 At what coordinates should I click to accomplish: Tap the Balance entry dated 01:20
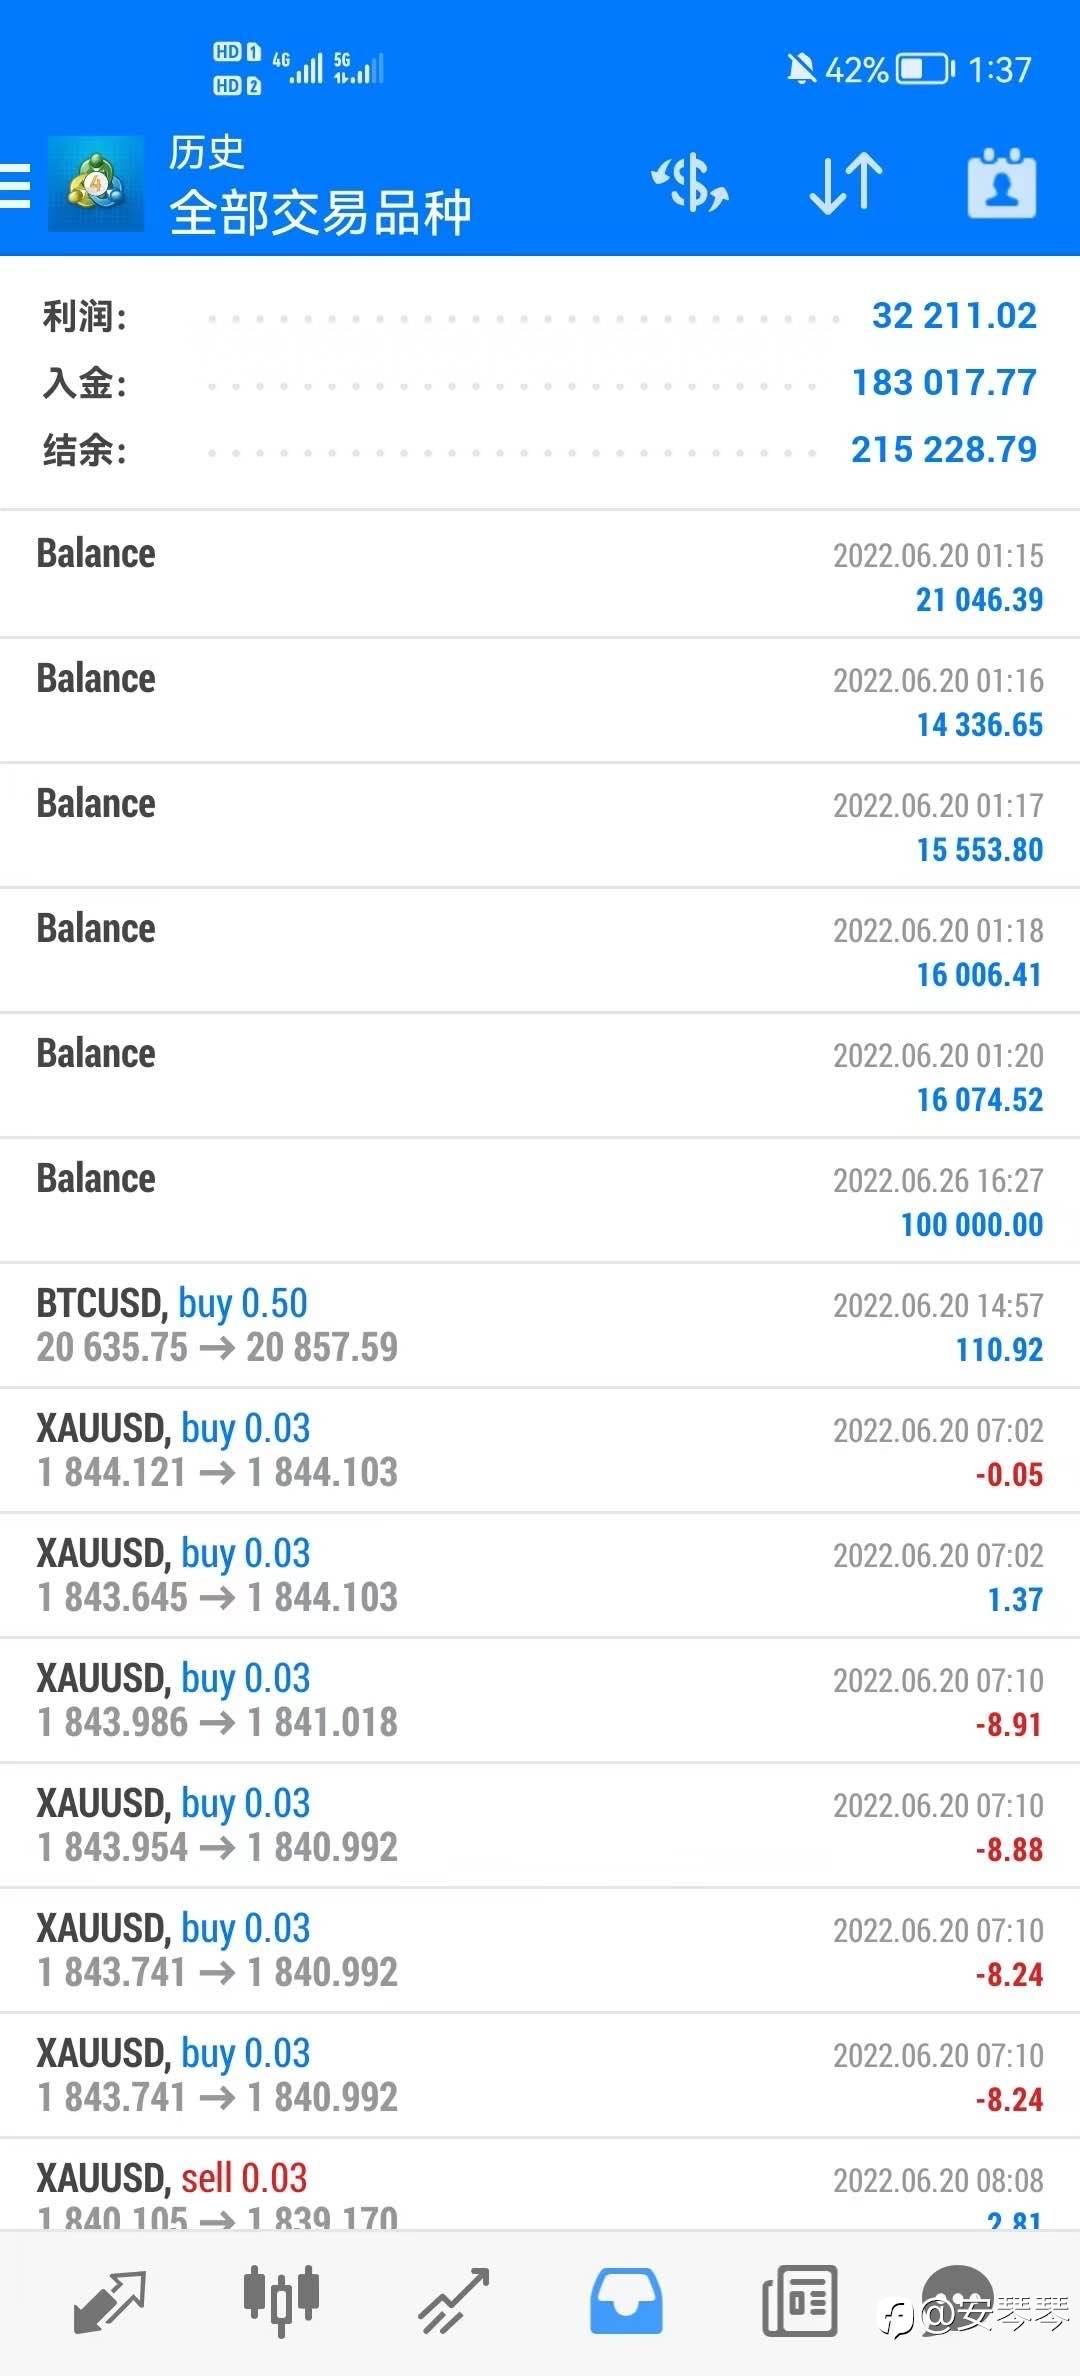(540, 1075)
